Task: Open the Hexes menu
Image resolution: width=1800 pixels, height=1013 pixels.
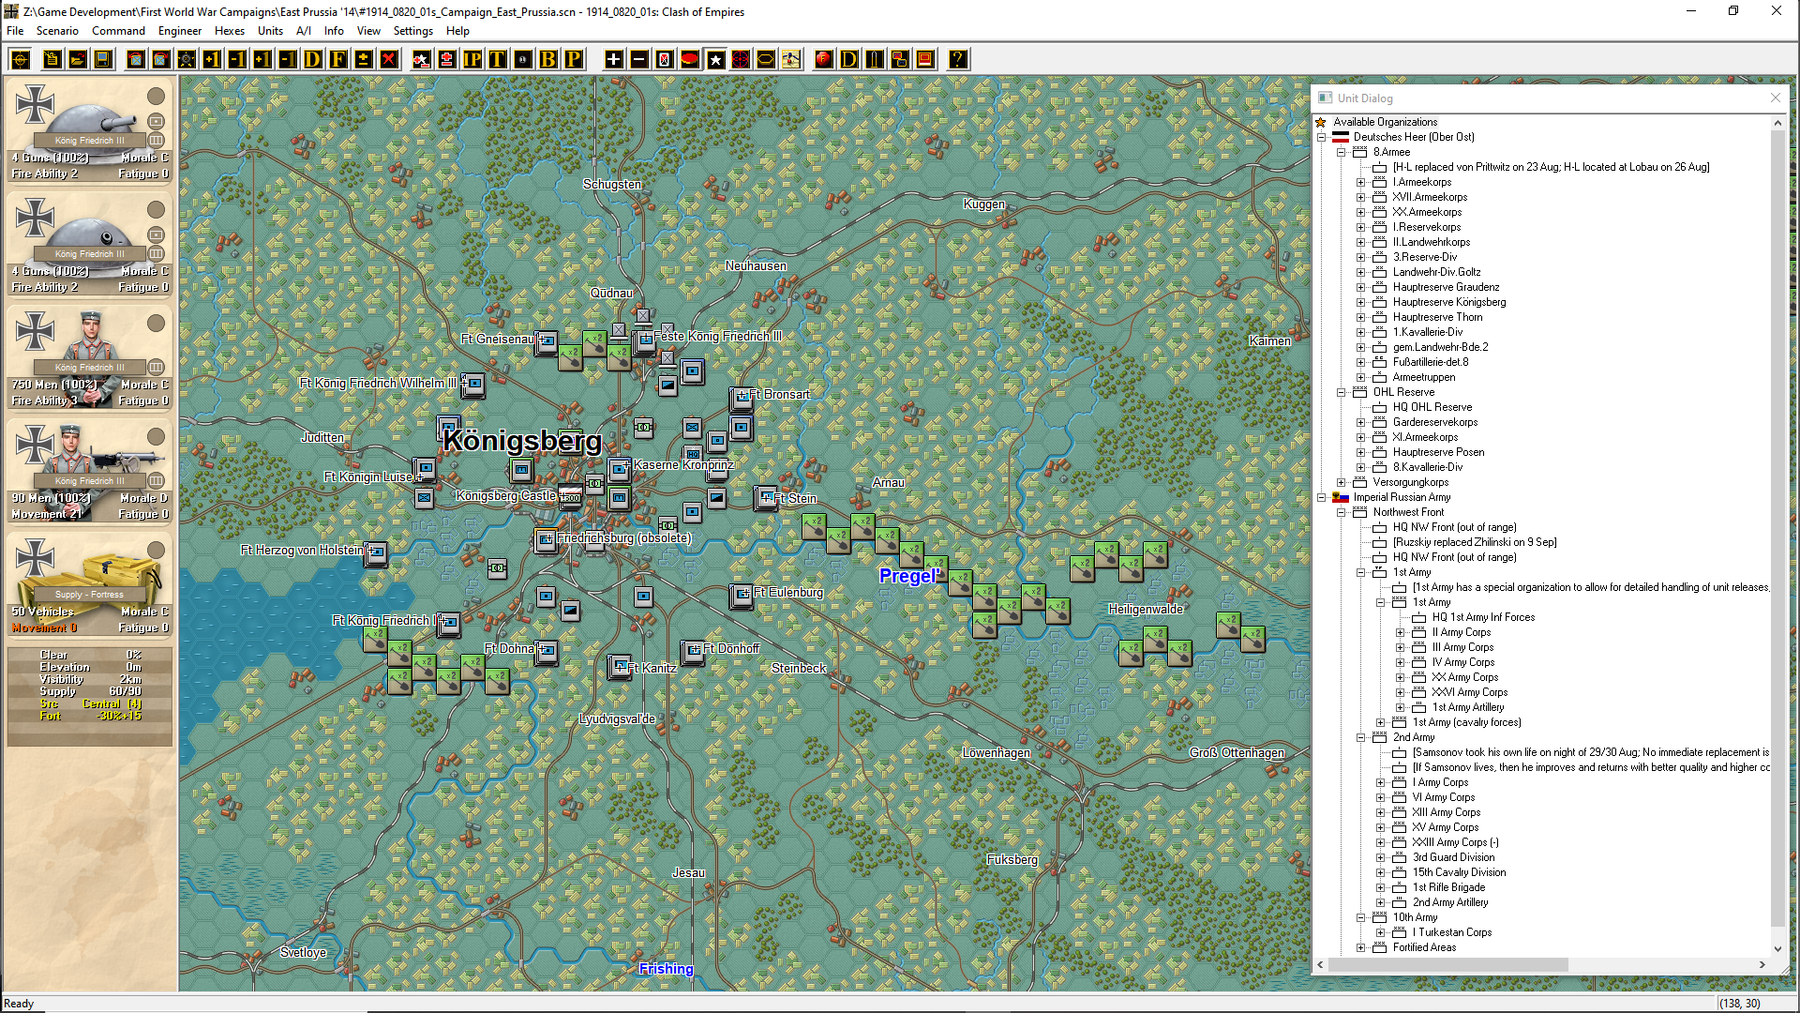Action: pyautogui.click(x=229, y=31)
